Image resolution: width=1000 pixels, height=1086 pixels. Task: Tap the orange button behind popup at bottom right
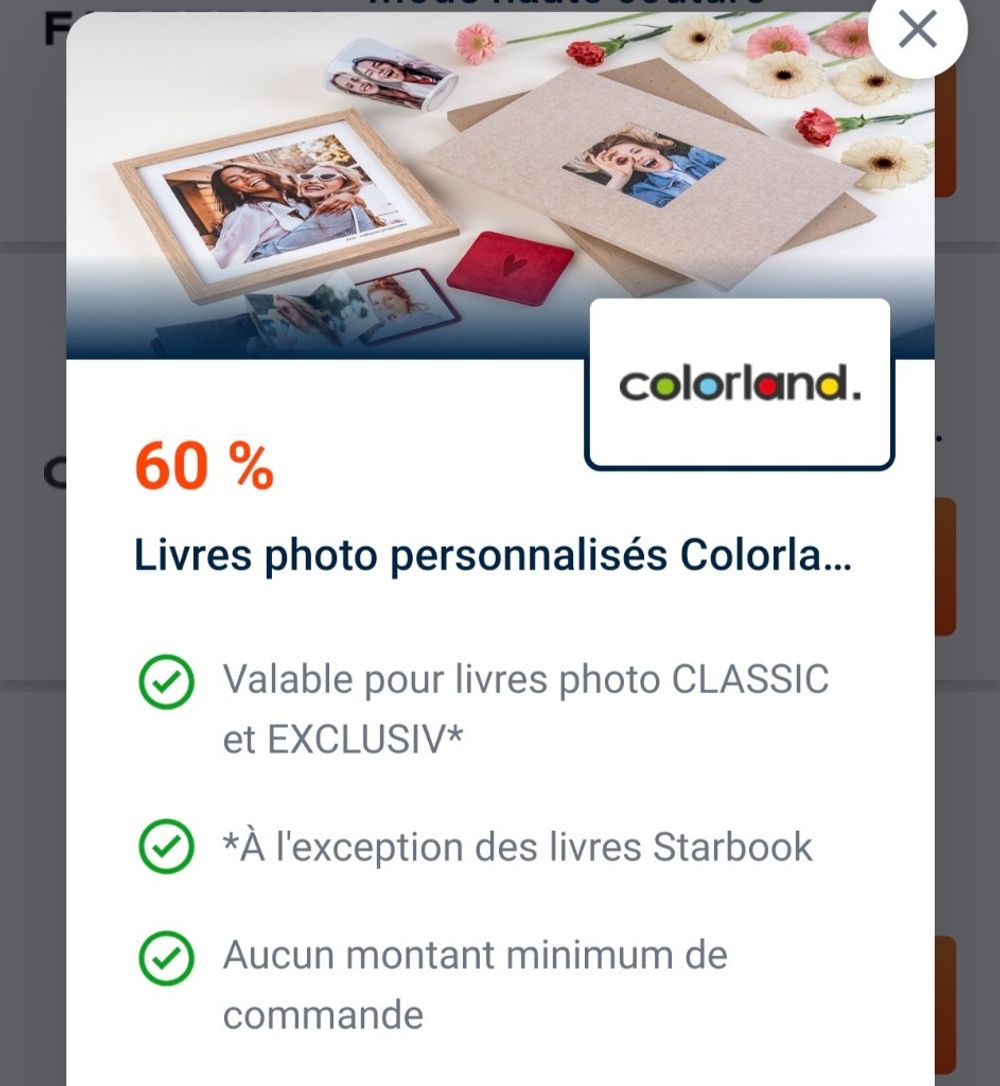tap(945, 1006)
